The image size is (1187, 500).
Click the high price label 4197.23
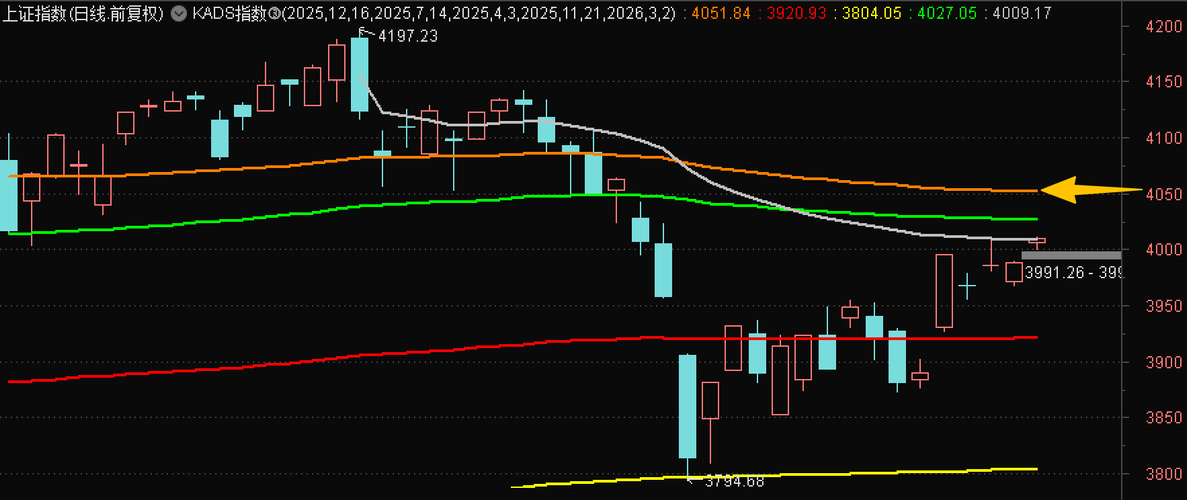coord(408,36)
